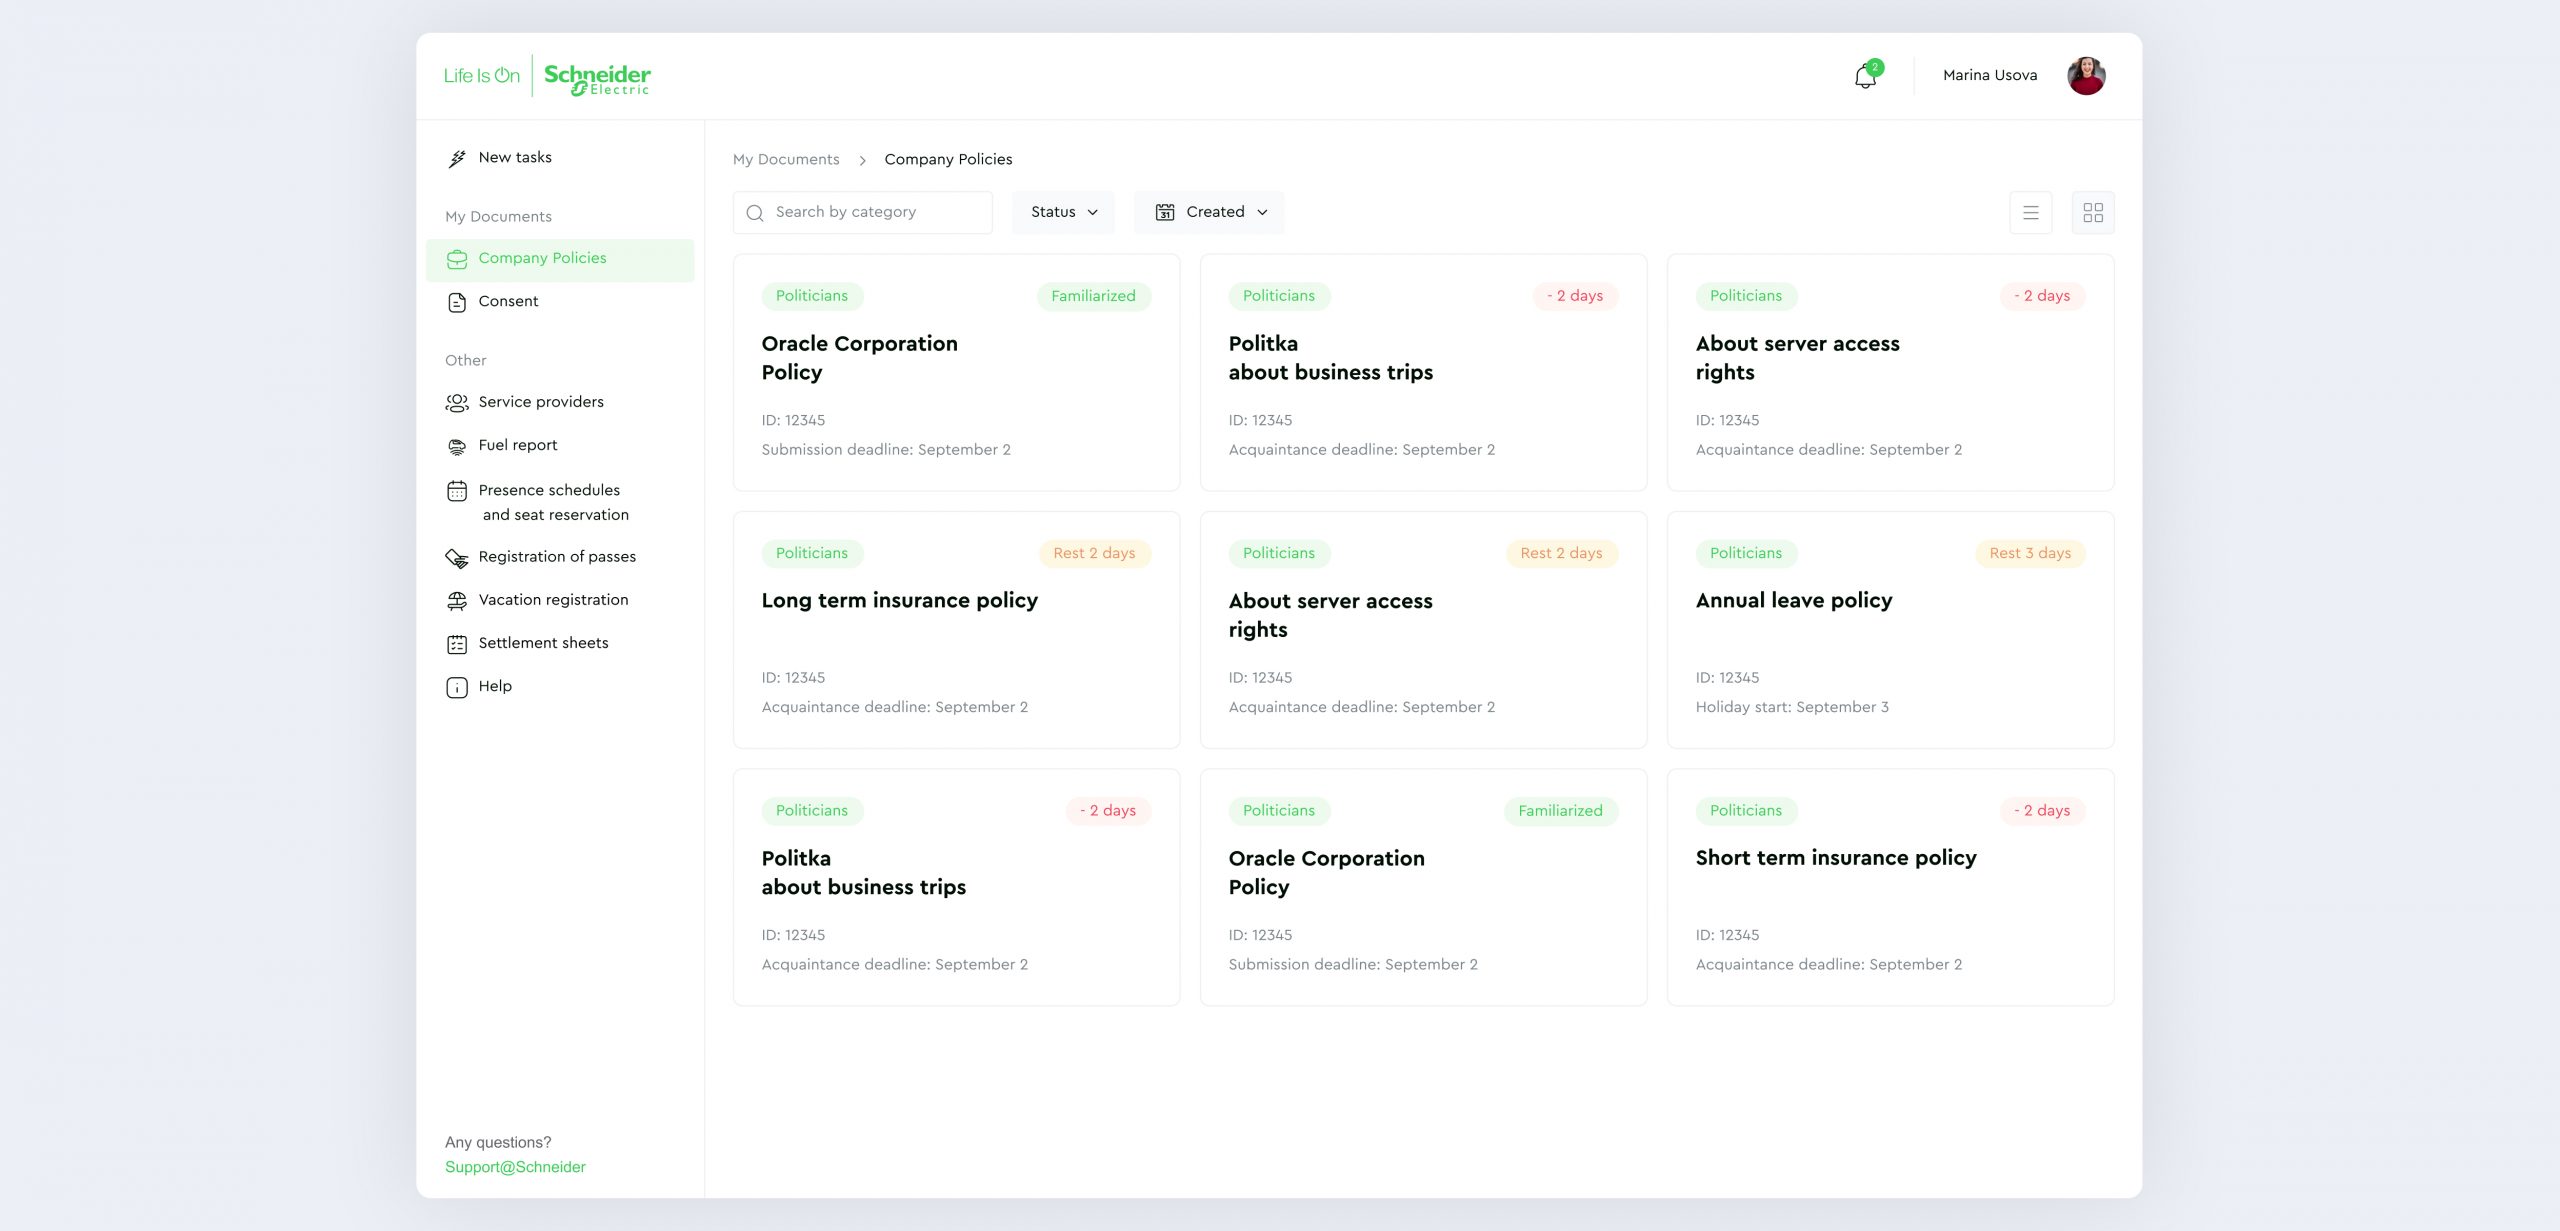Switch to list view layout
Viewport: 2560px width, 1231px height.
pos(2030,212)
